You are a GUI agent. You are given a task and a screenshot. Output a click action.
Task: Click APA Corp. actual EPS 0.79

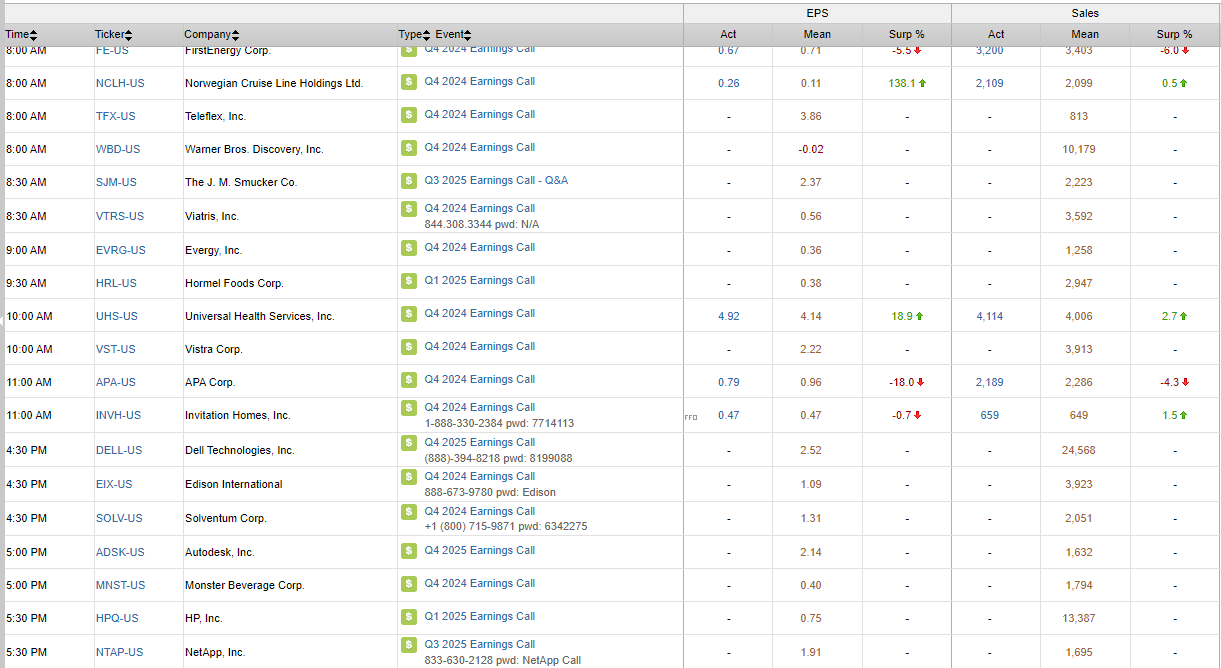click(x=729, y=382)
